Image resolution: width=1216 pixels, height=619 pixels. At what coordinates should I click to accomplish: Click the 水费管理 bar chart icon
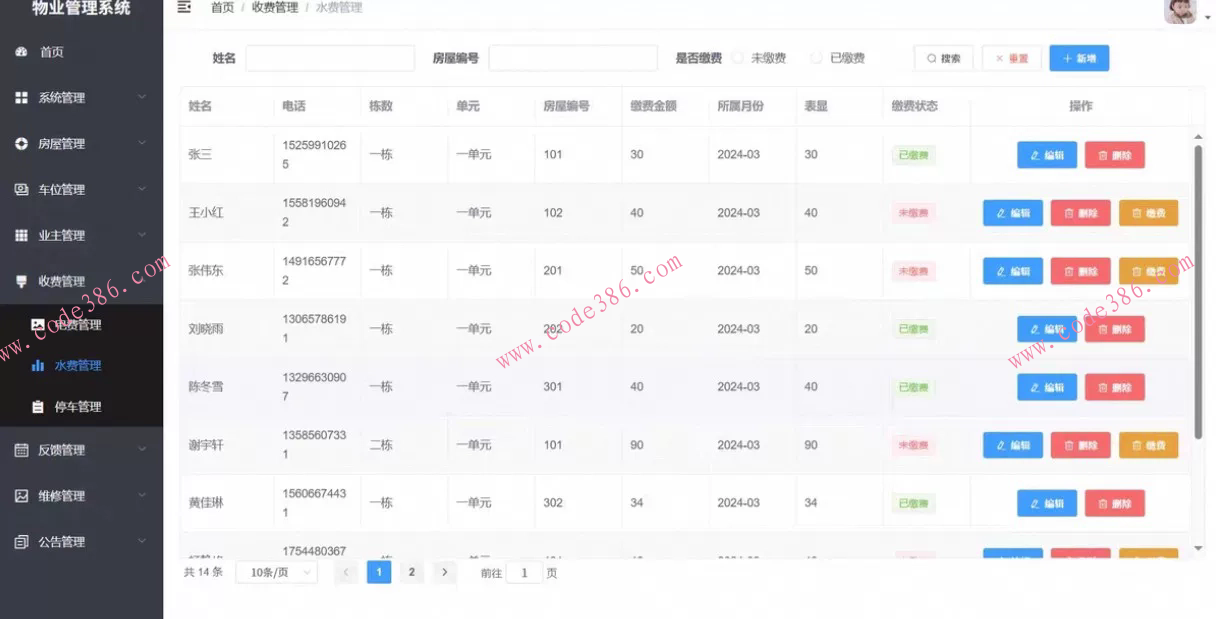[38, 366]
